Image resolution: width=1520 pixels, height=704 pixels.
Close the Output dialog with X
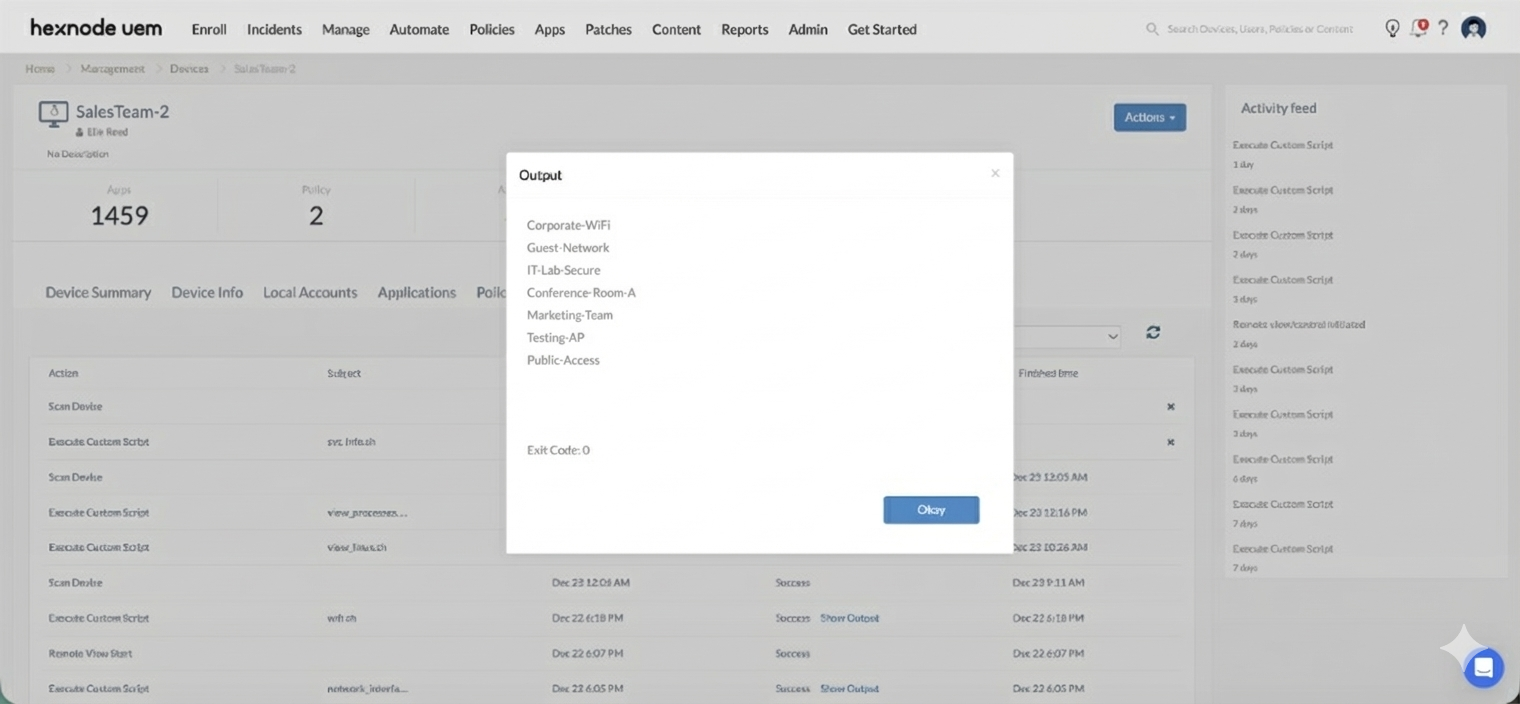tap(995, 174)
